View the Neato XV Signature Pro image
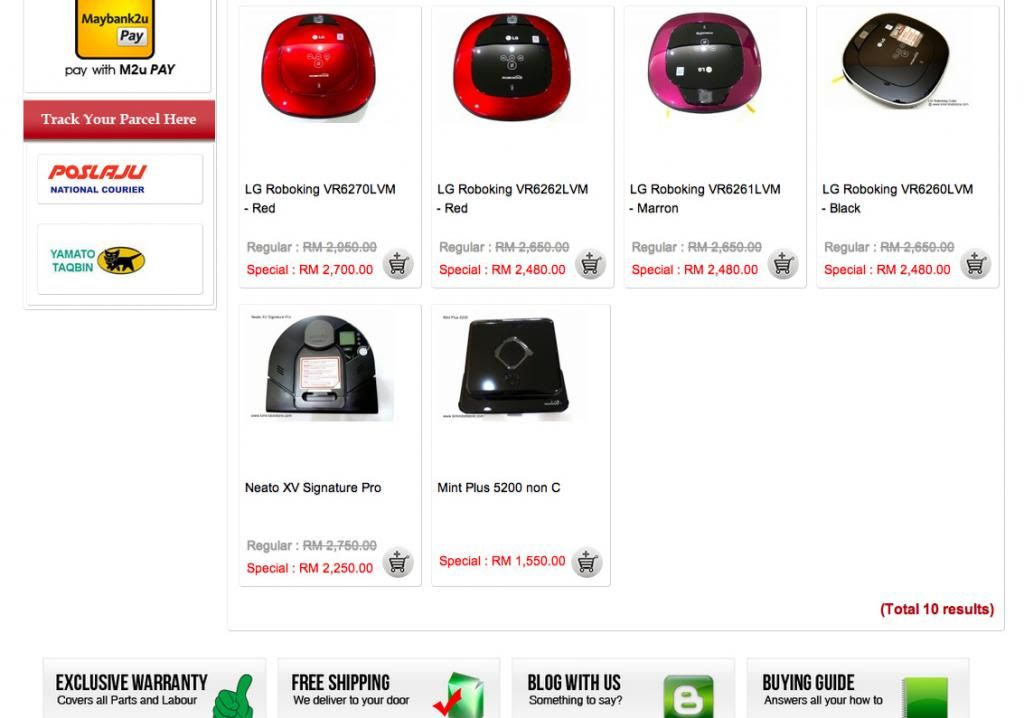This screenshot has height=718, width=1024. (322, 367)
